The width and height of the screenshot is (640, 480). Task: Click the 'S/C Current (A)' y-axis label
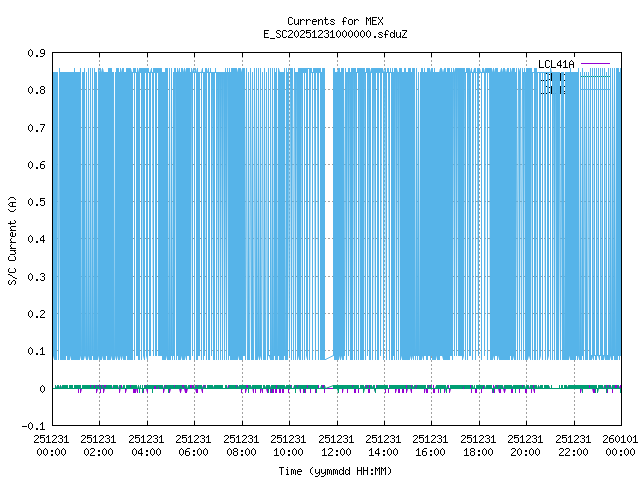click(12, 239)
